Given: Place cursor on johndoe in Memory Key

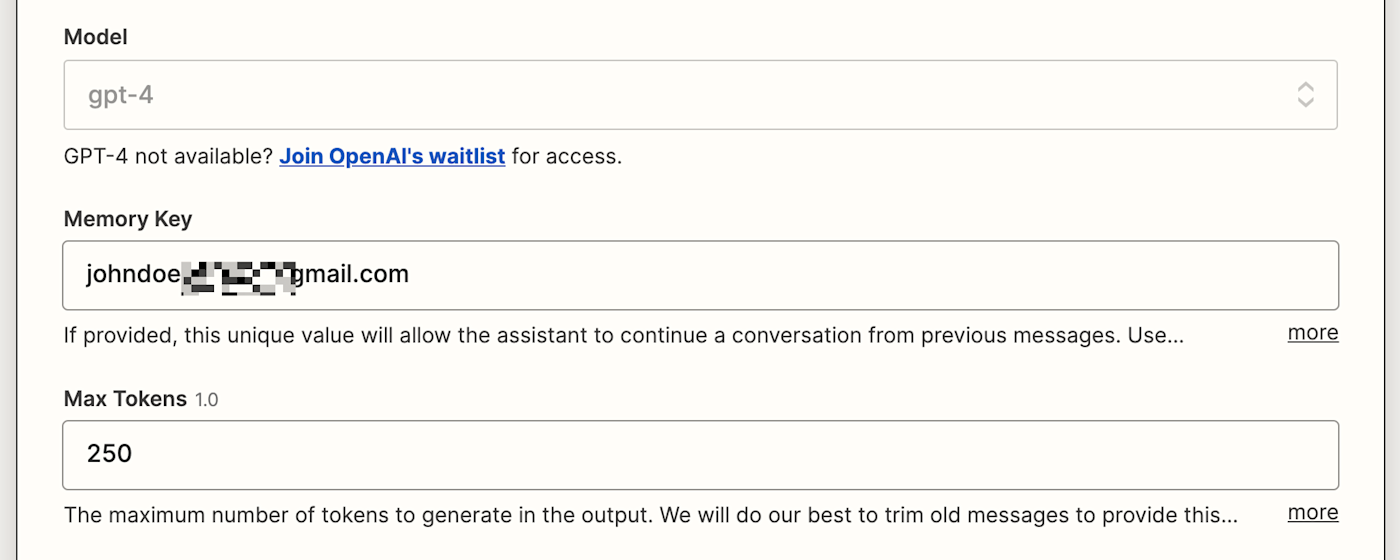Looking at the screenshot, I should click(132, 274).
